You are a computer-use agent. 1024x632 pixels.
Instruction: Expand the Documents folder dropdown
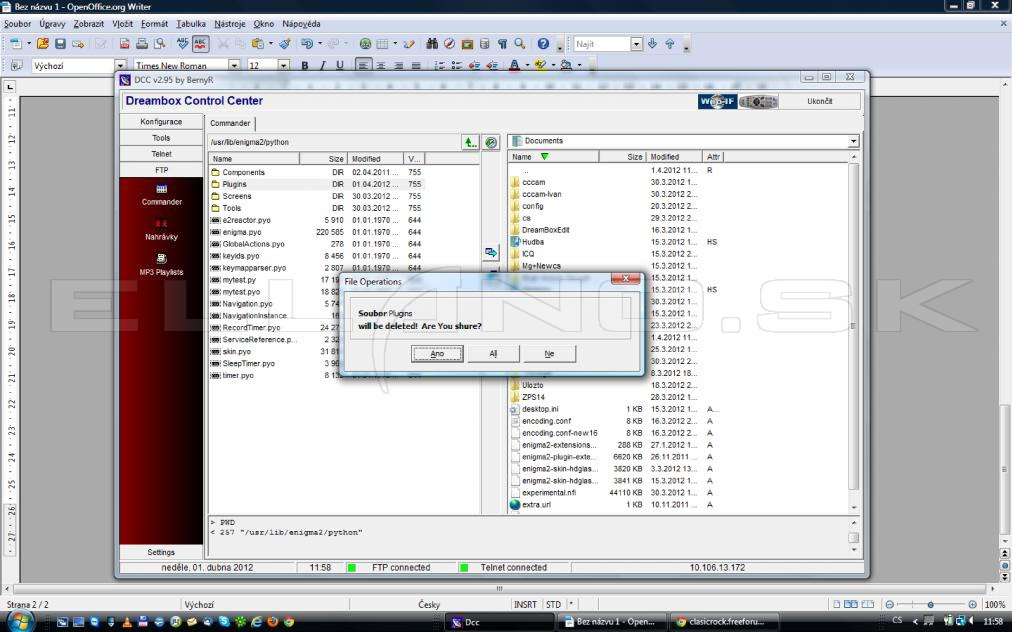(853, 141)
